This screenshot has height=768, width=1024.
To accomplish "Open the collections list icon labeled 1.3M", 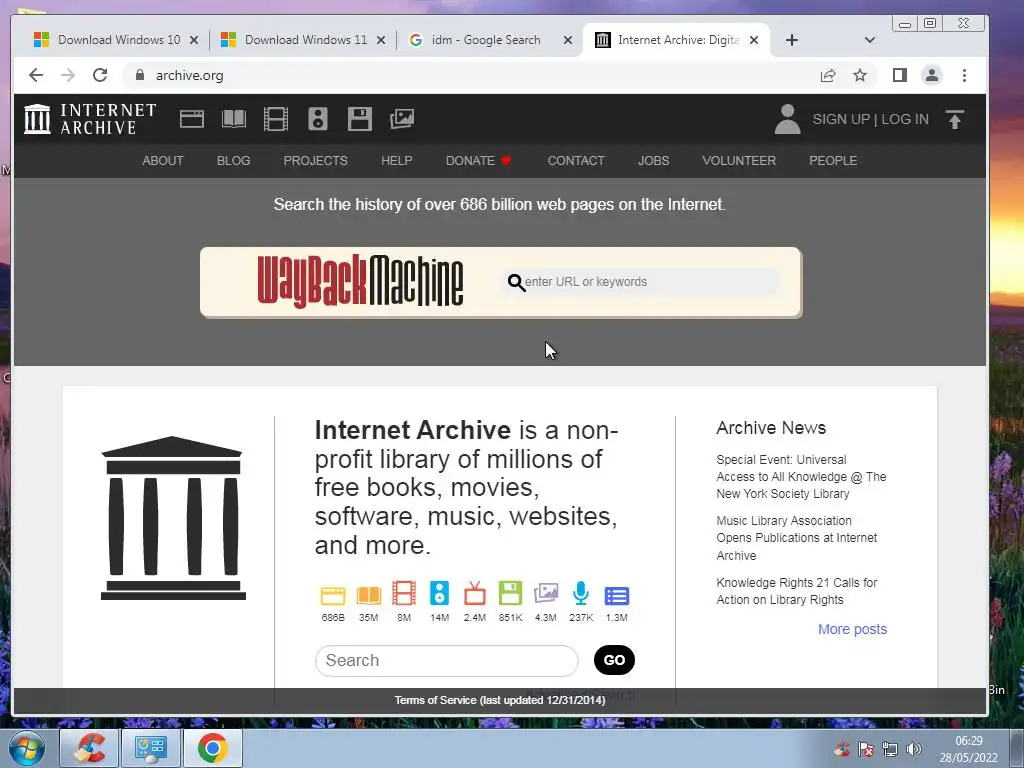I will [x=616, y=596].
